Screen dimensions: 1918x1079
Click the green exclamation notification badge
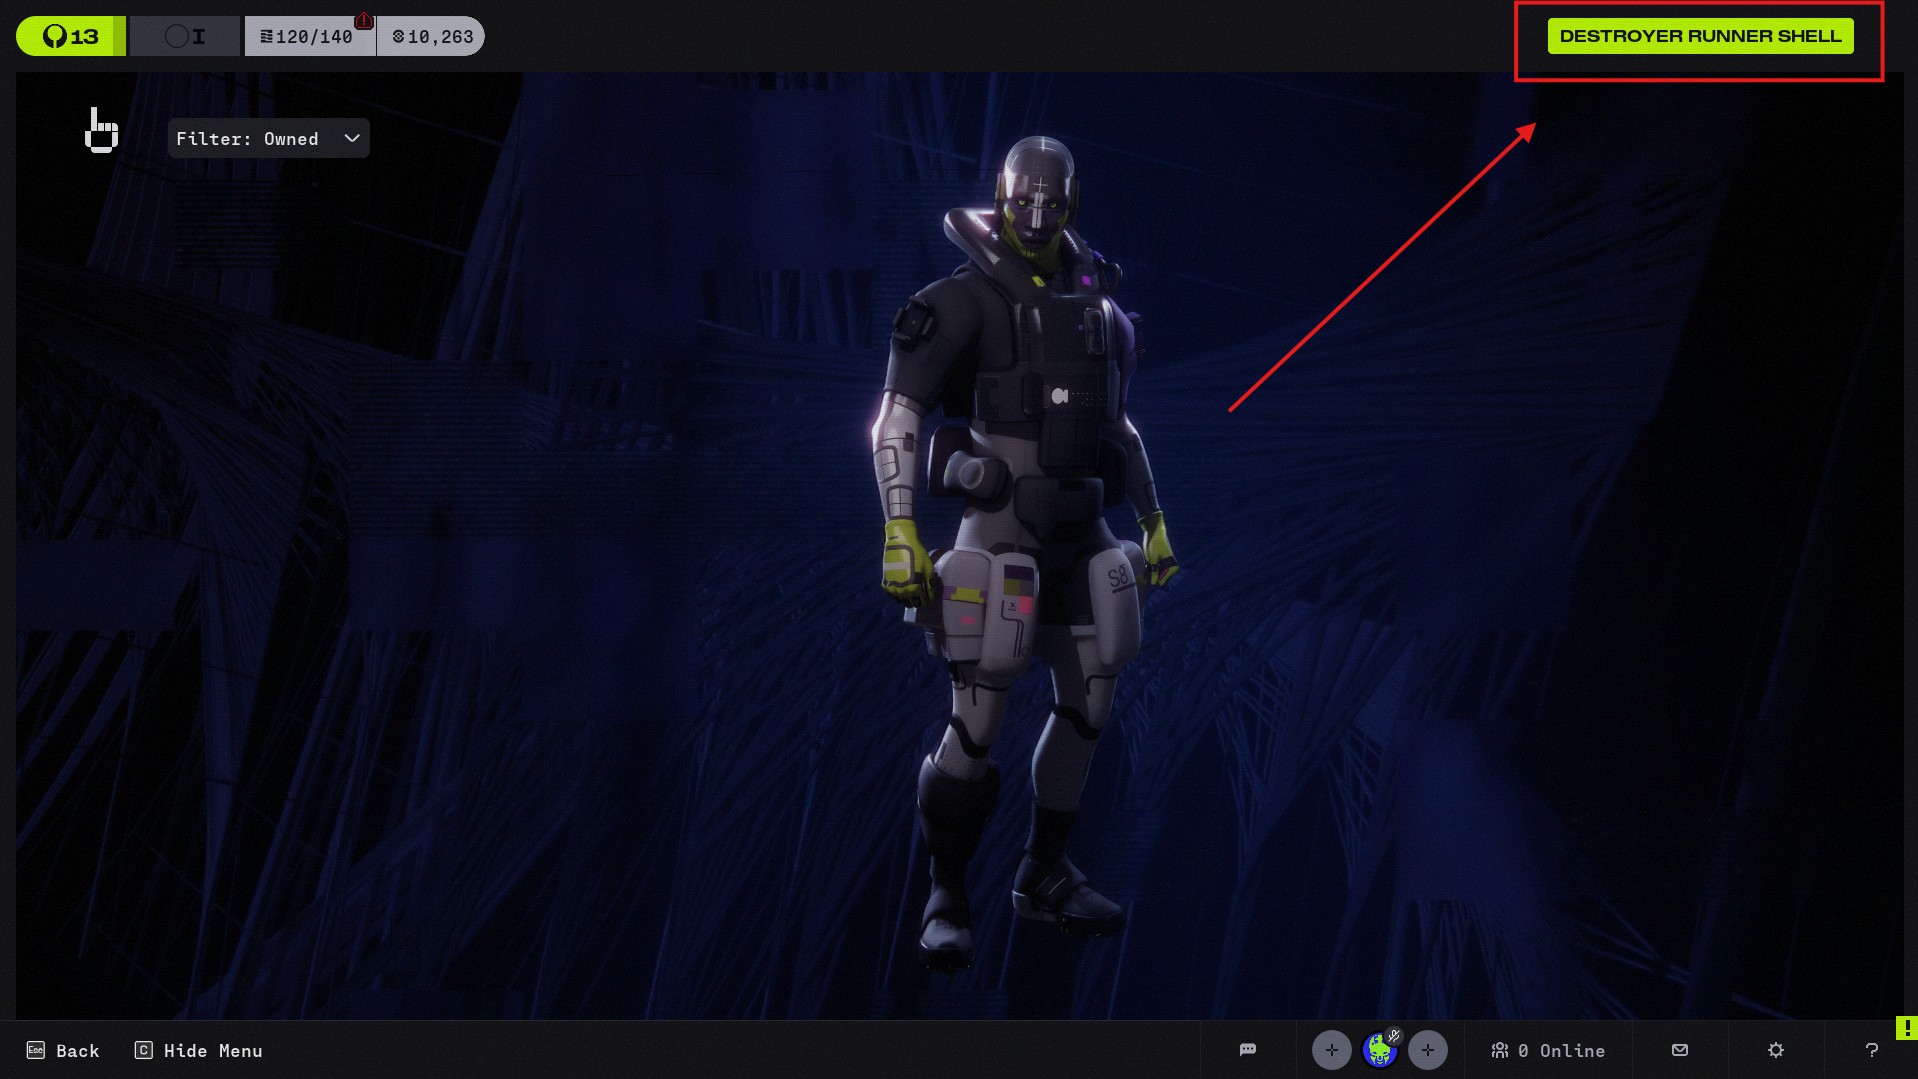coord(1906,1027)
